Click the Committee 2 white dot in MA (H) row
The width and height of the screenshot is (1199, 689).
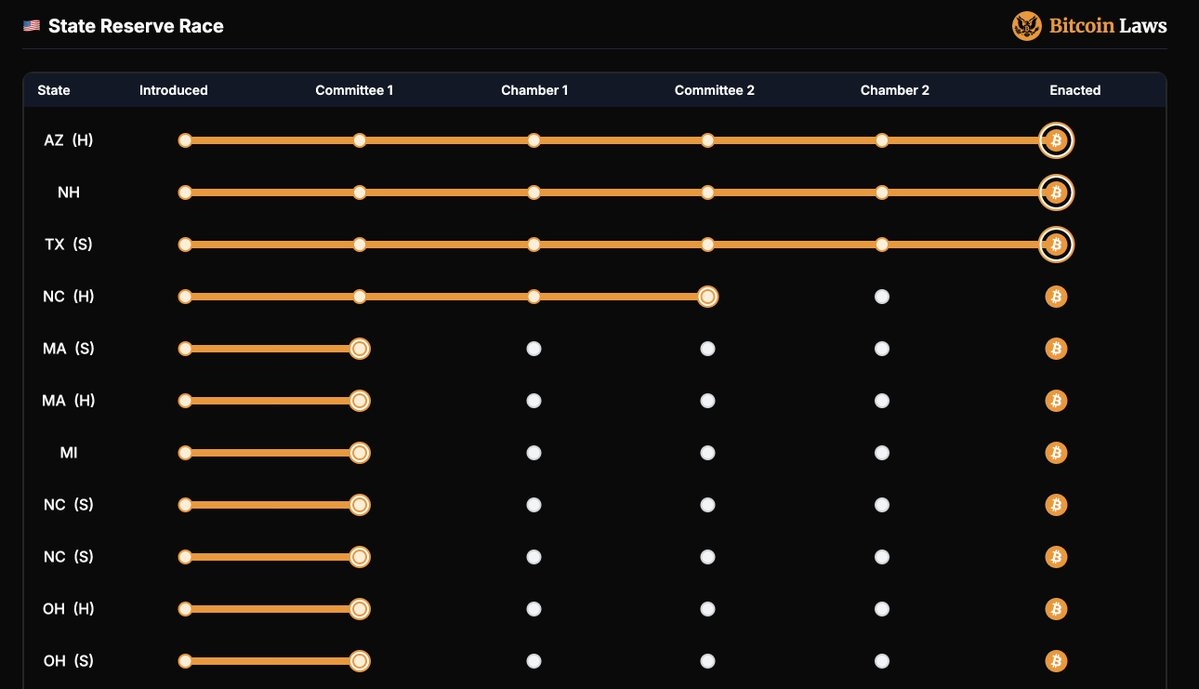click(707, 401)
